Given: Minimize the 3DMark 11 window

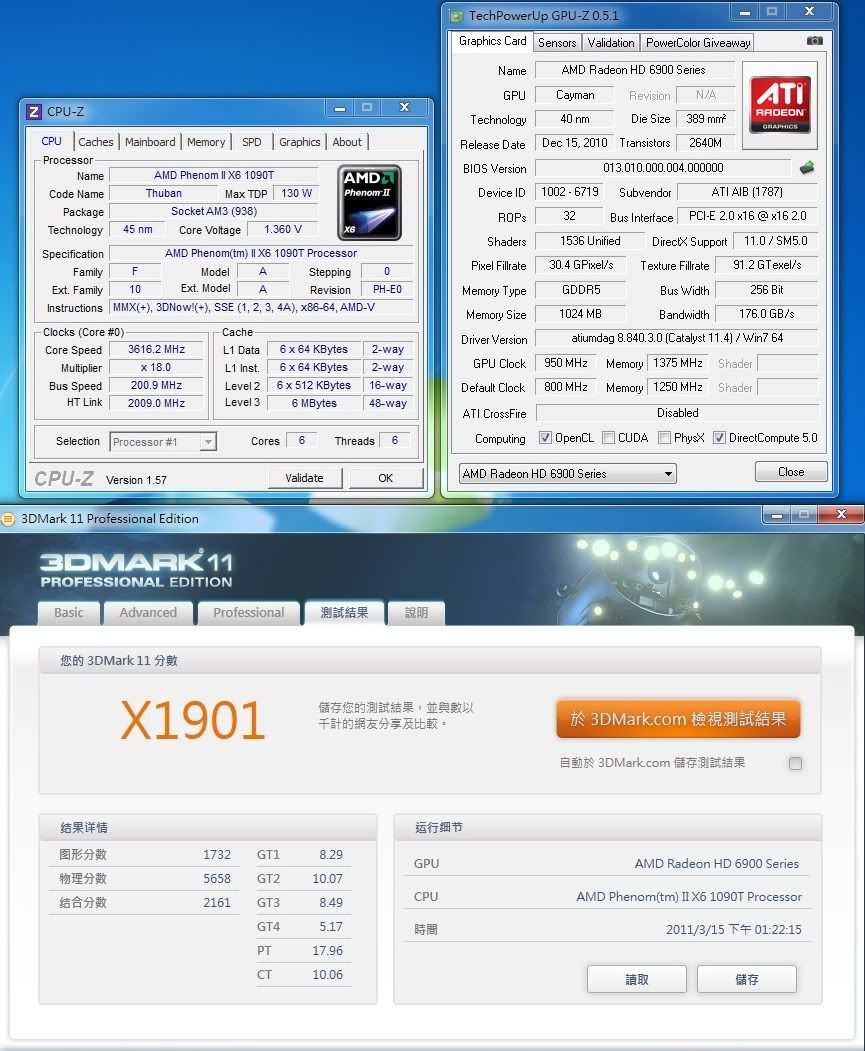Looking at the screenshot, I should point(777,515).
